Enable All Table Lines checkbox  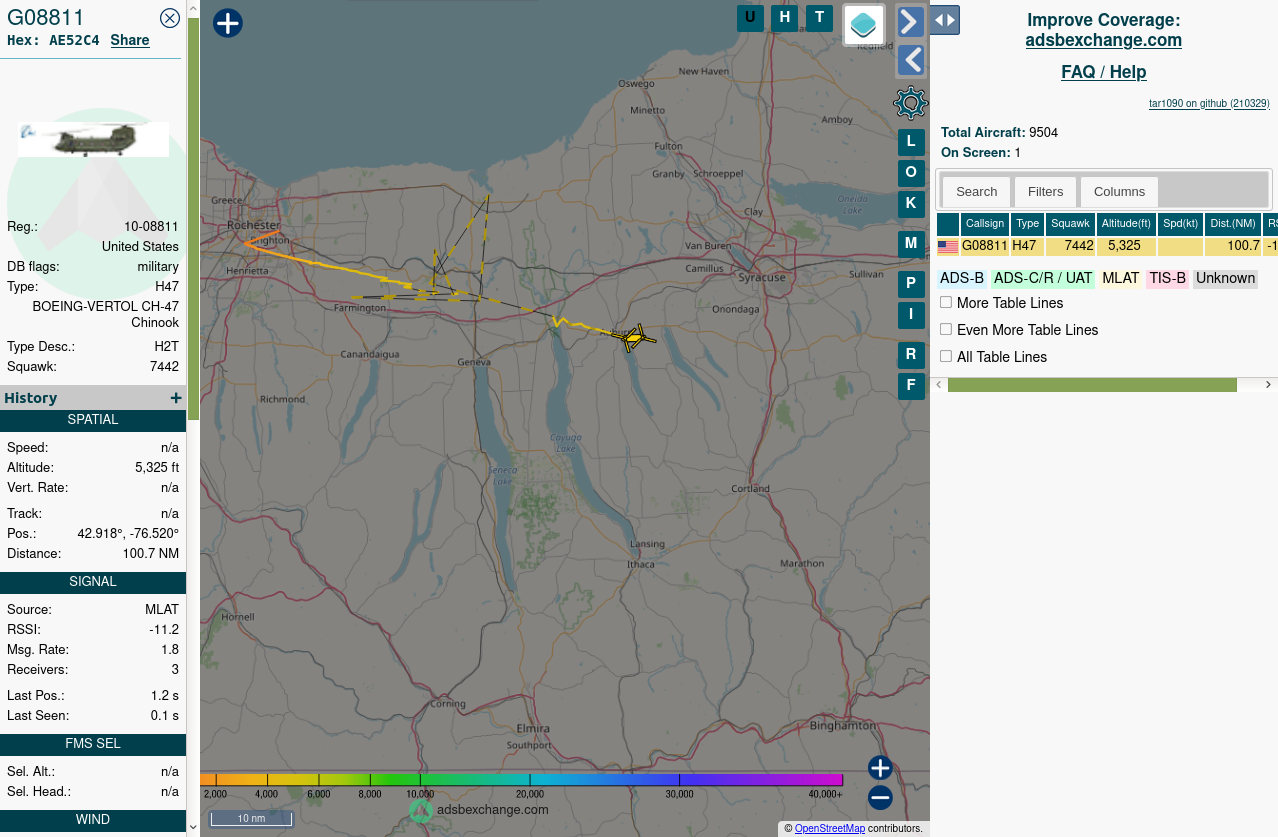[x=946, y=356]
